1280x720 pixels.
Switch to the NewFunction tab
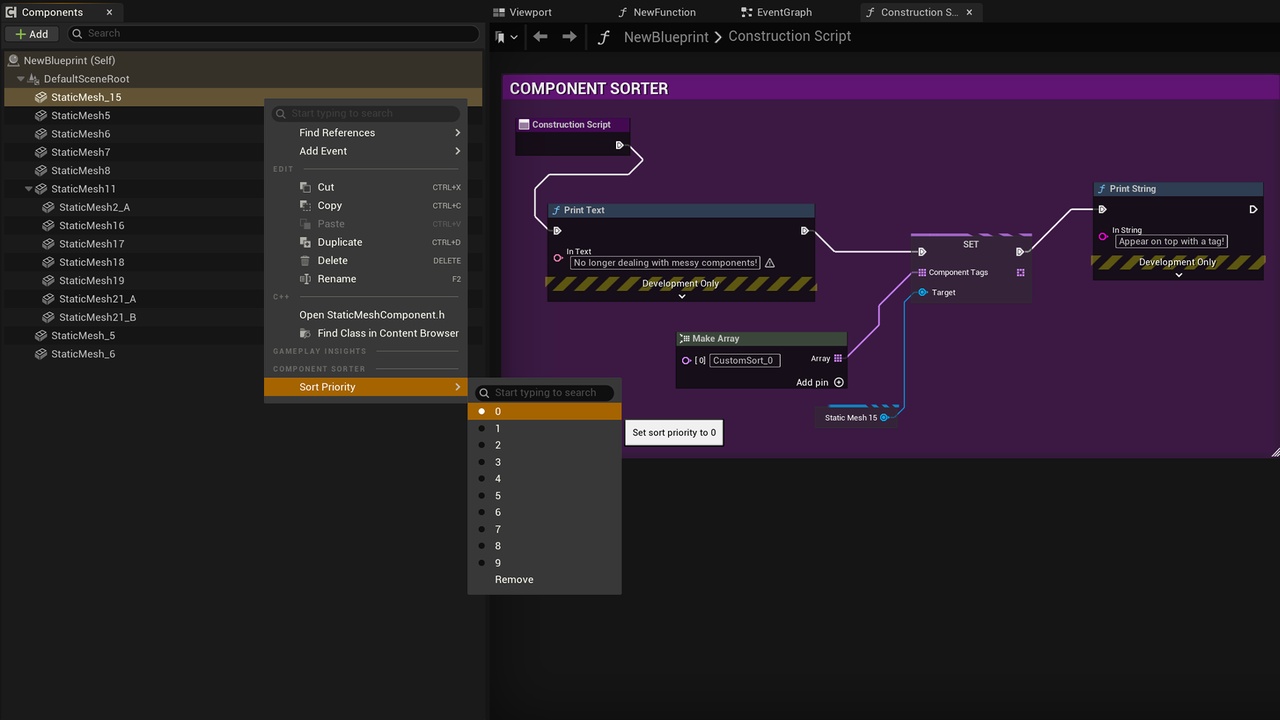coord(655,12)
